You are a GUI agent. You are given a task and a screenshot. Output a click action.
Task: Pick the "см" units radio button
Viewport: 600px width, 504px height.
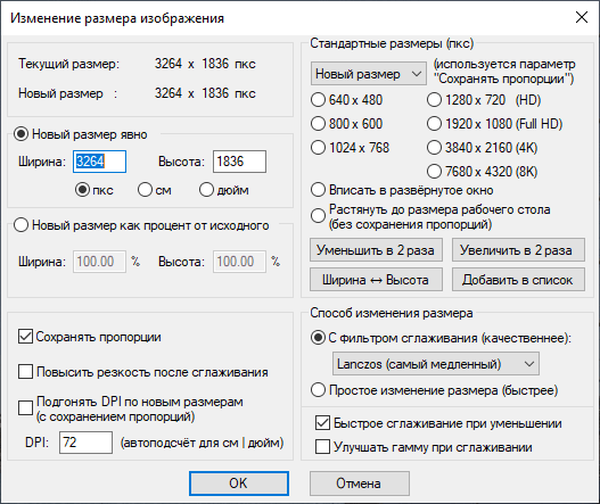click(145, 189)
